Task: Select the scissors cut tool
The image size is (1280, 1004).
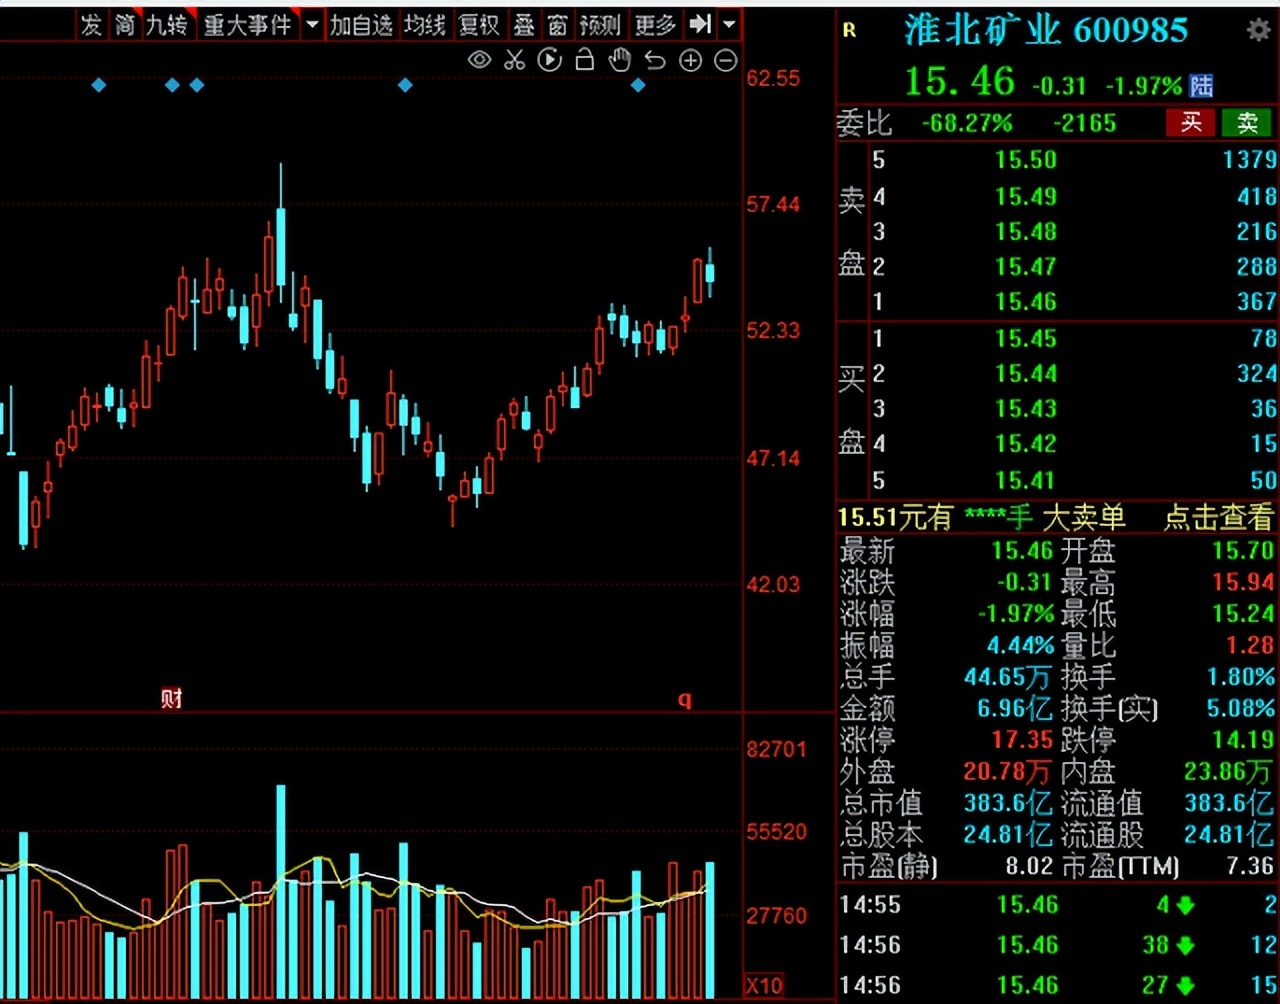Action: [514, 60]
